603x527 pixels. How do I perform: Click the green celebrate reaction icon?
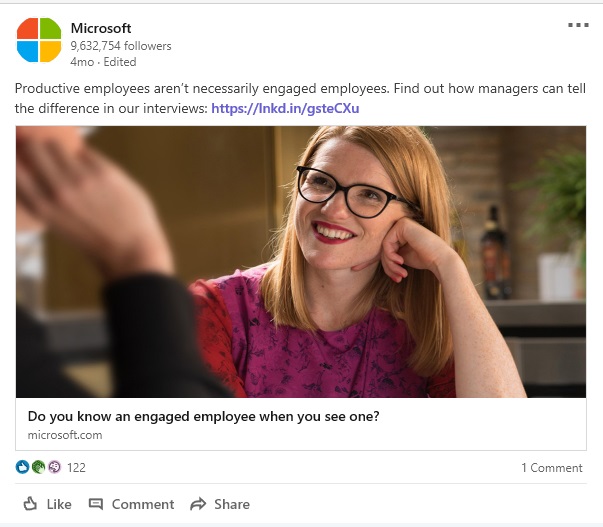tap(38, 467)
